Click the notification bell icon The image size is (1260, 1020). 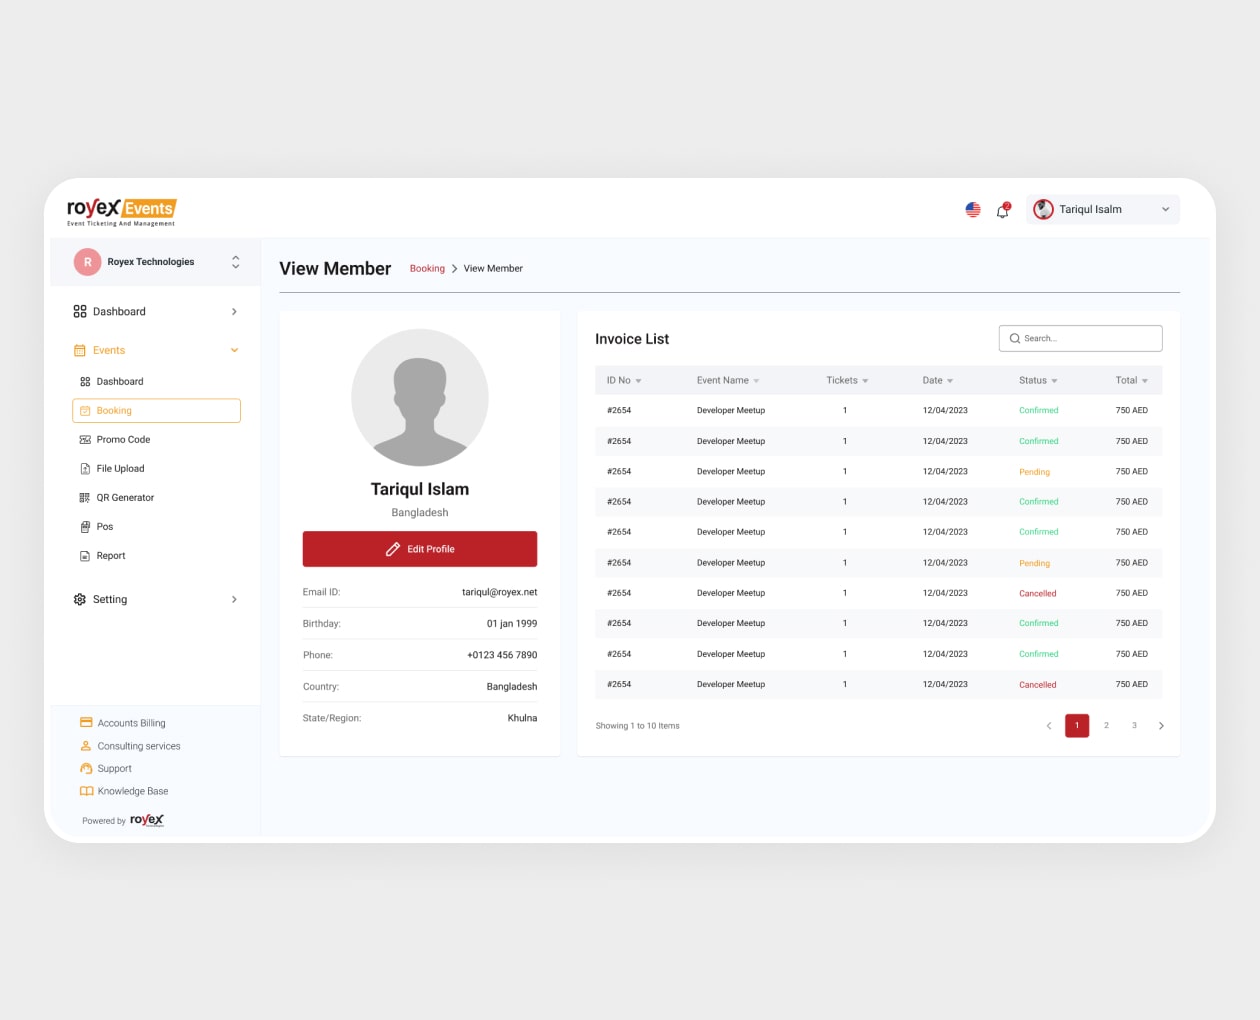click(1002, 210)
